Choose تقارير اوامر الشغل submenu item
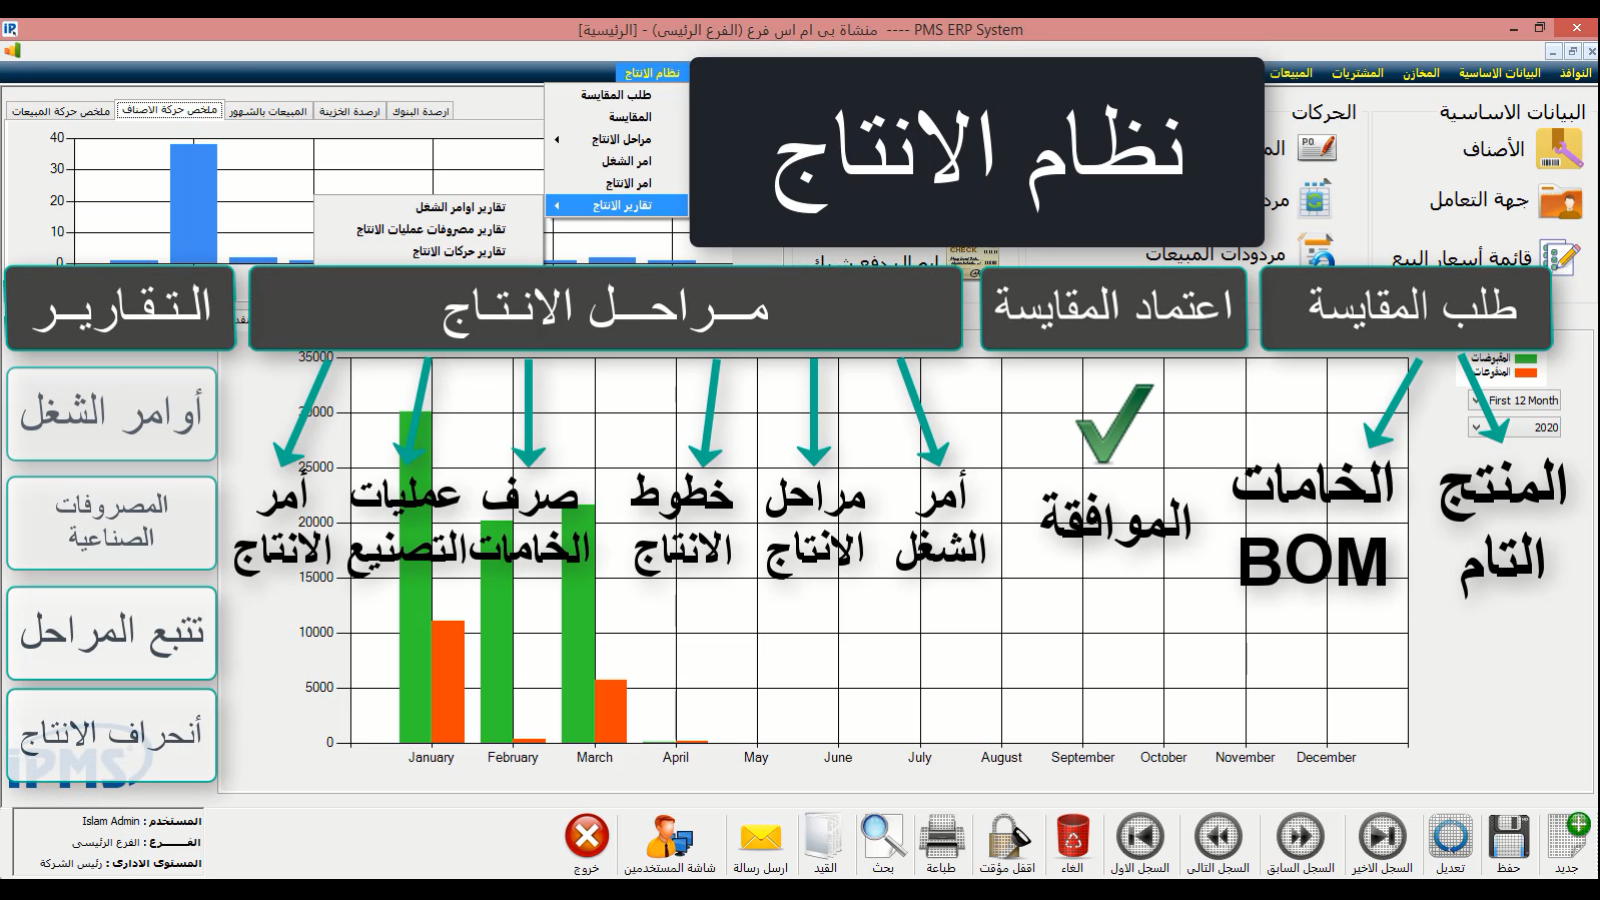1600x900 pixels. pyautogui.click(x=429, y=207)
